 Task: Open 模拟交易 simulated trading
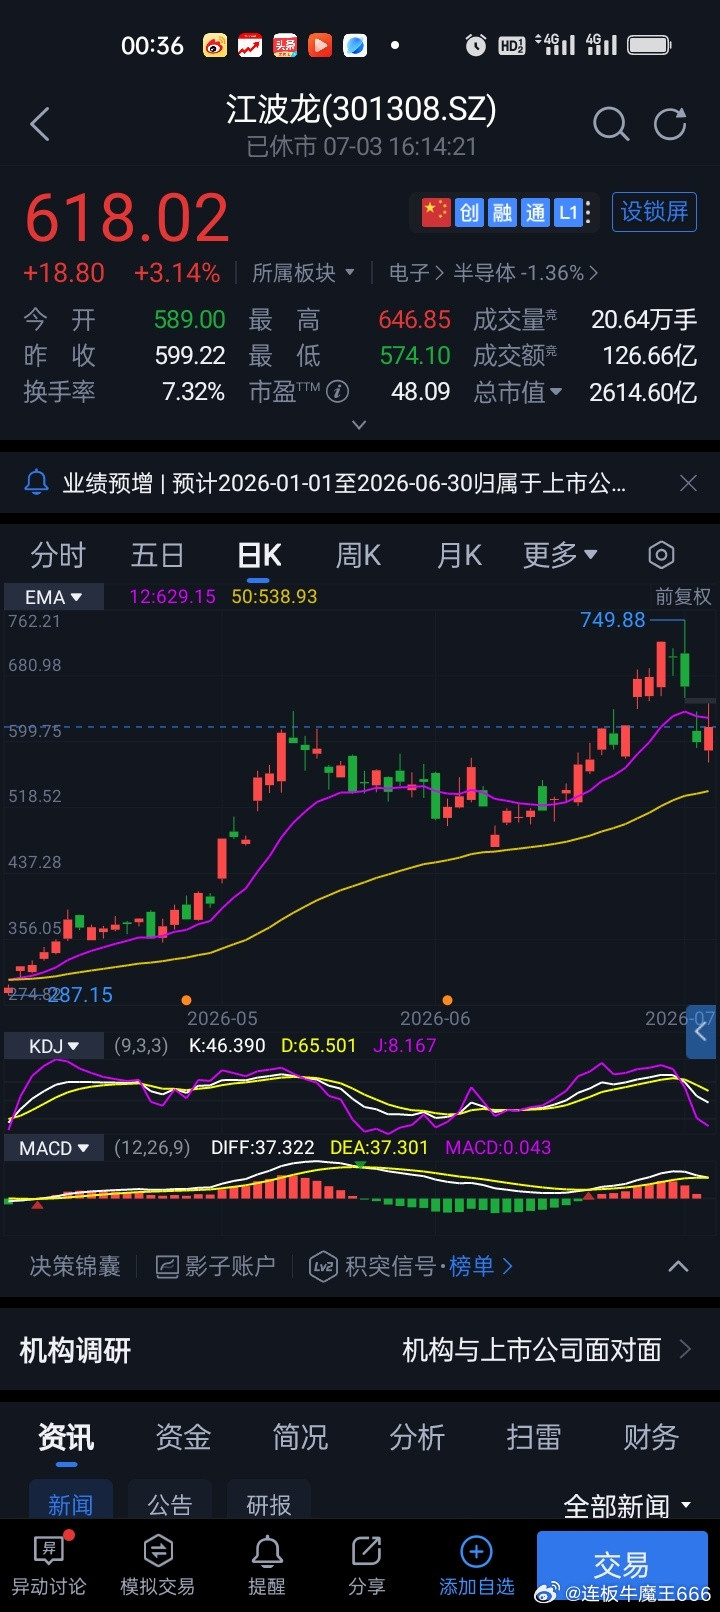point(157,1567)
